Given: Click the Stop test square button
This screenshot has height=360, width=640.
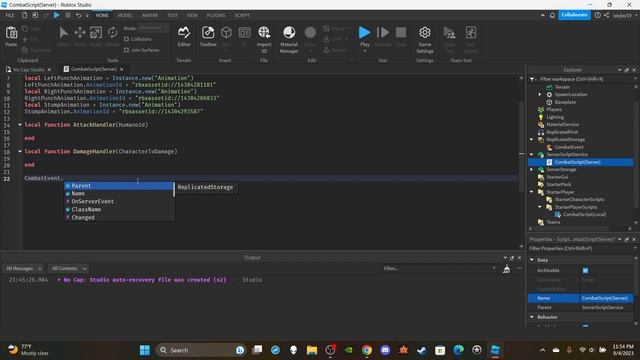Looking at the screenshot, I should click(x=401, y=32).
